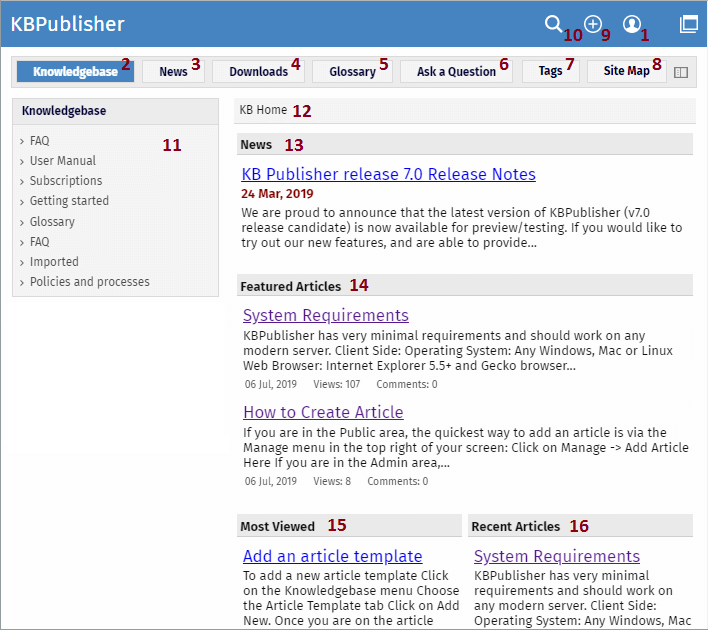Open search via the magnifier icon
Screen dimensions: 708x630
tap(553, 23)
